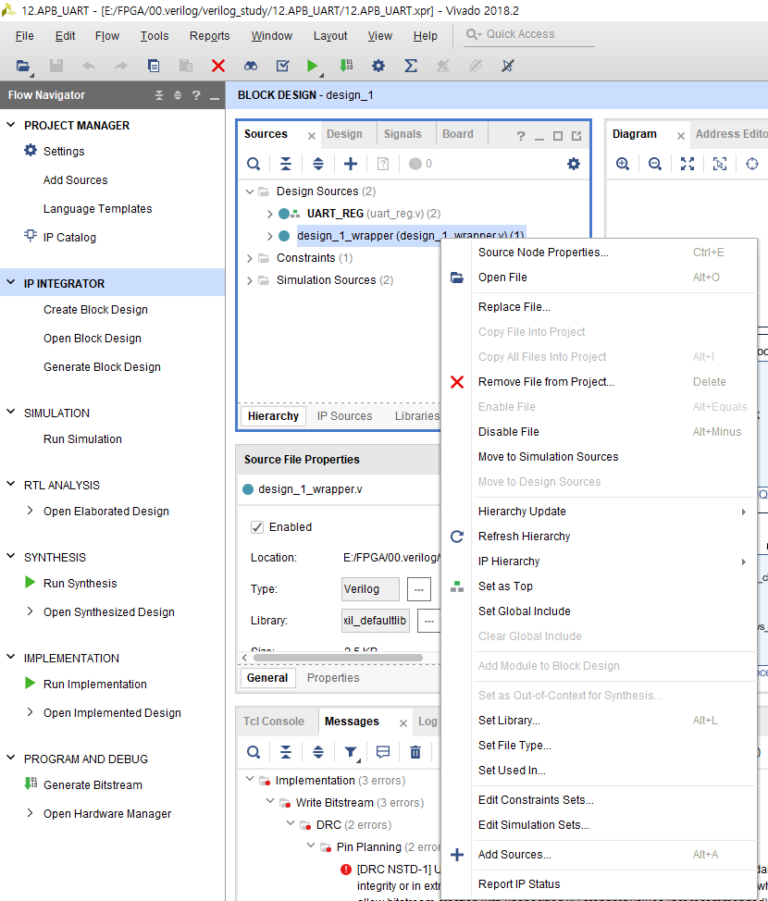Screen dimensions: 768x901
Task: Switch to the Tcl Console tab
Action: (273, 721)
